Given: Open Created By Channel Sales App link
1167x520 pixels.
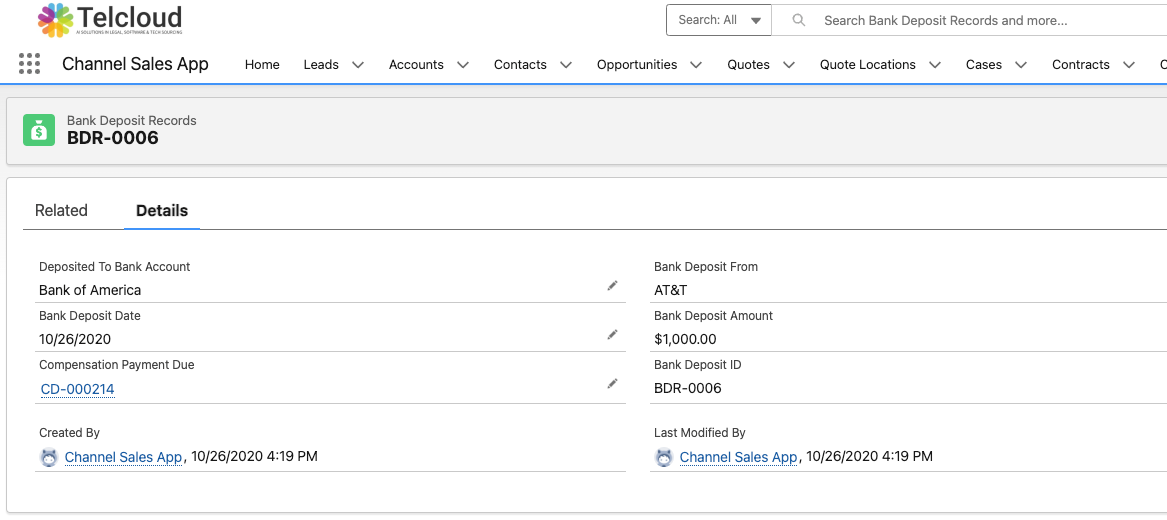Looking at the screenshot, I should pyautogui.click(x=124, y=457).
